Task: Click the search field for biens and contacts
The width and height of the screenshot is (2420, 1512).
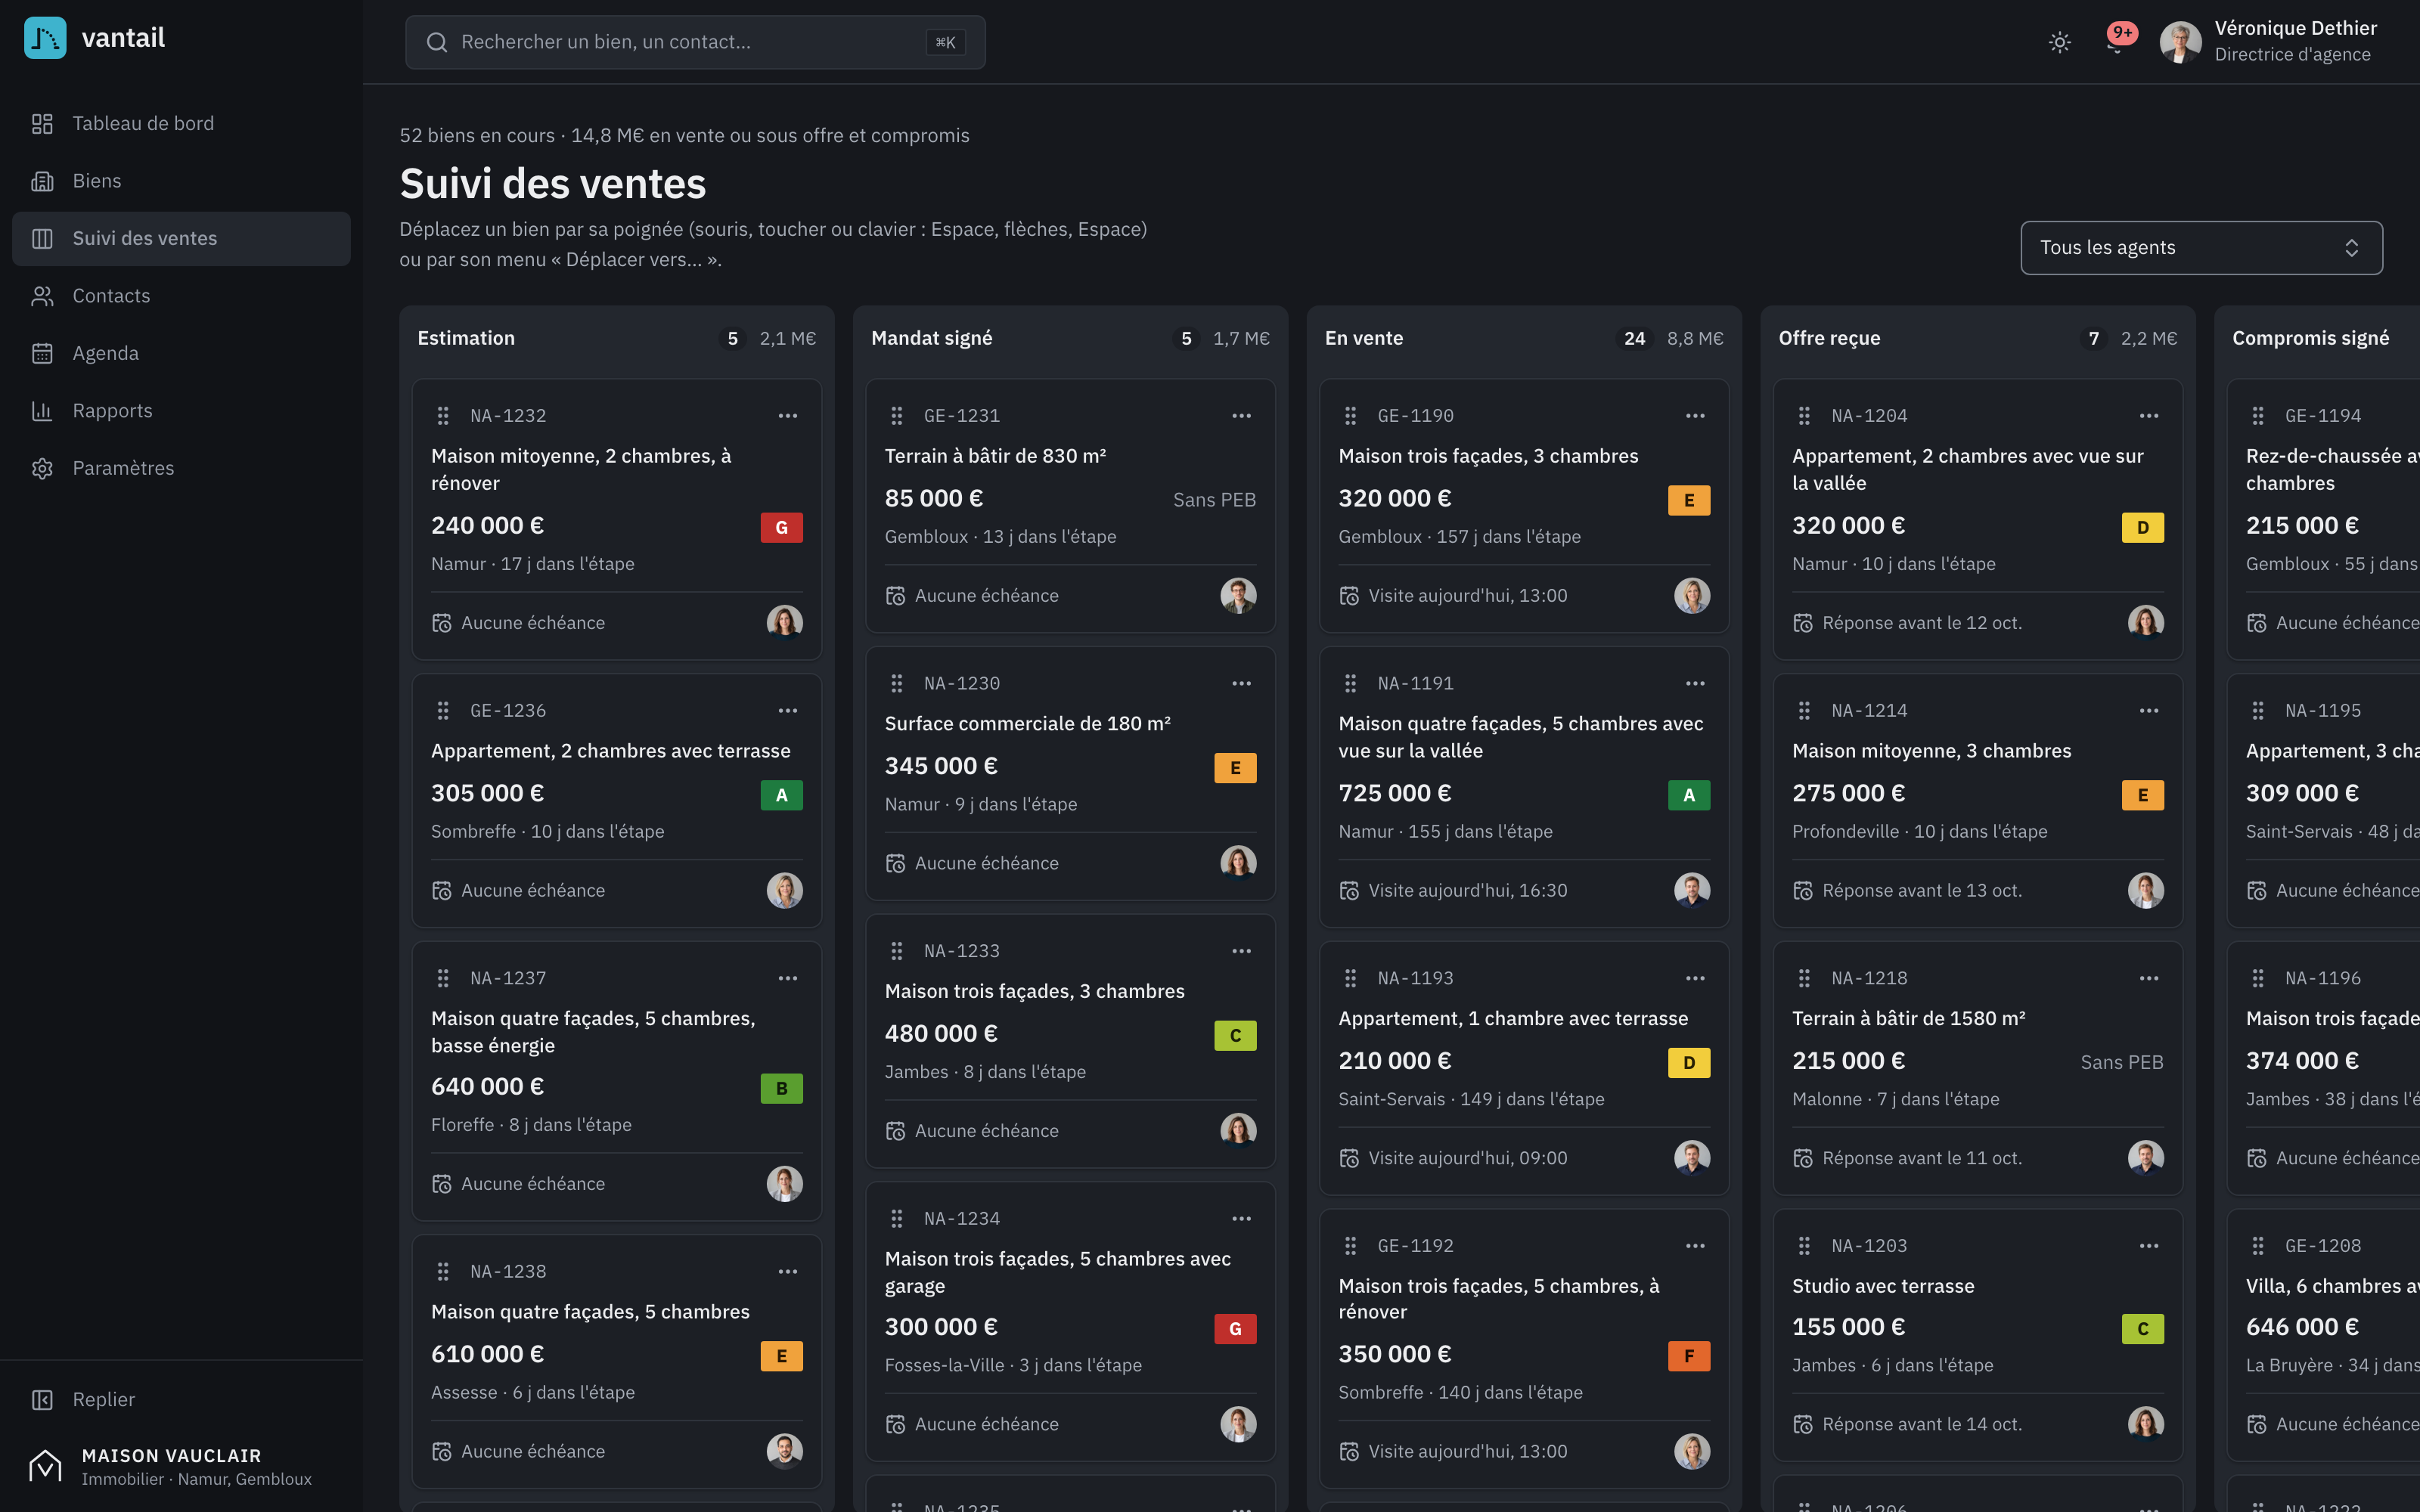Action: tap(695, 42)
